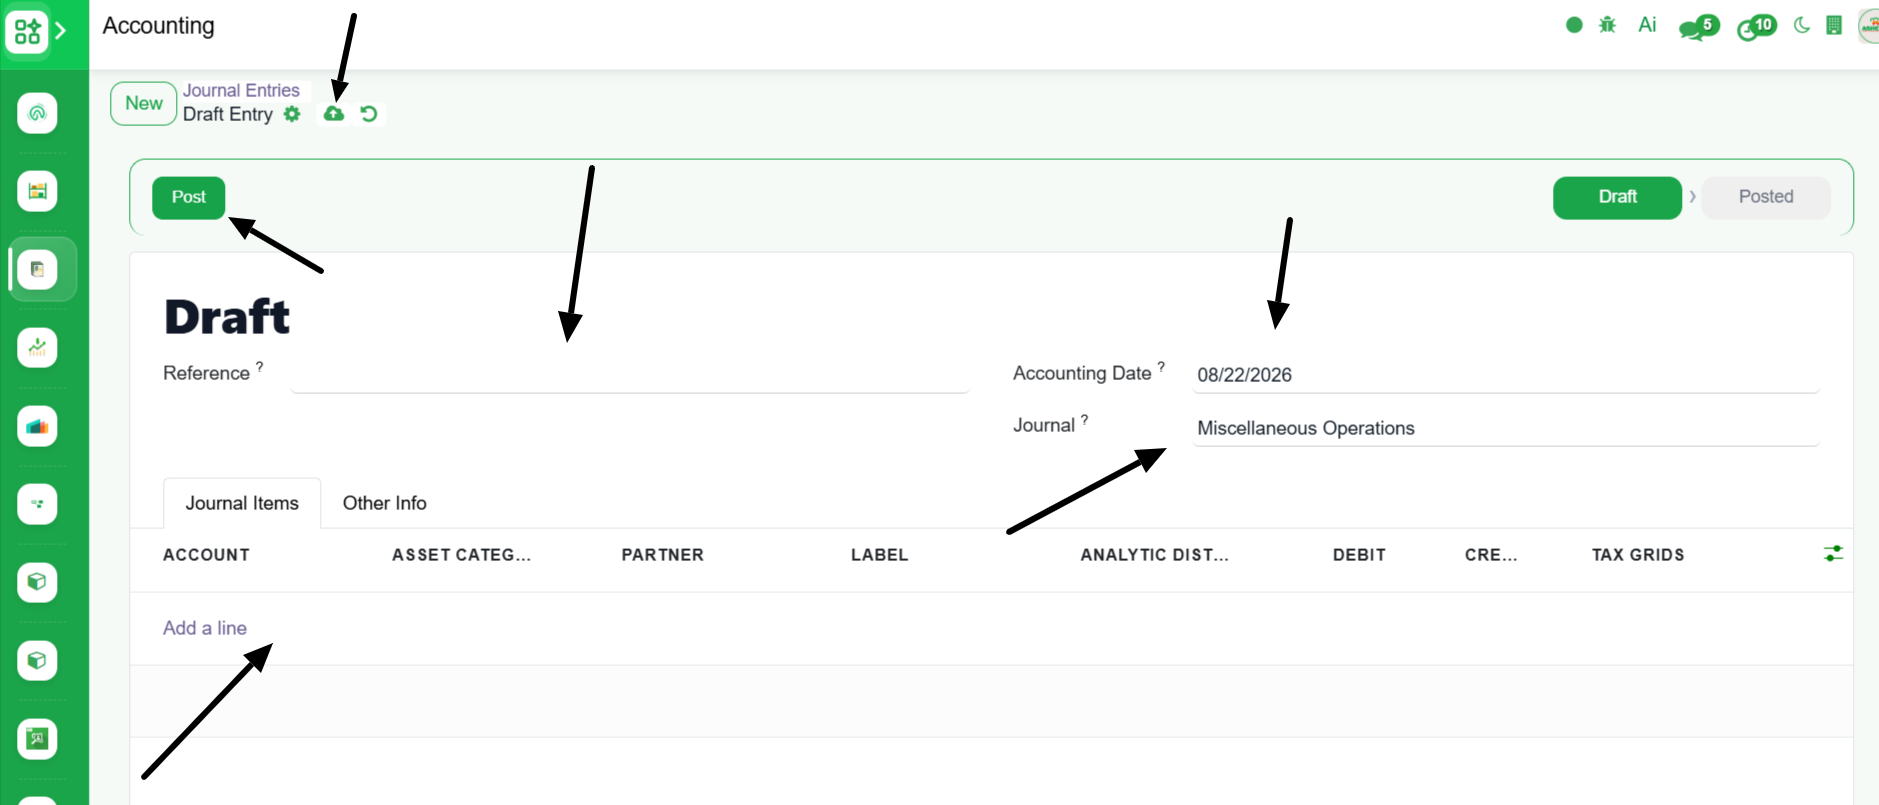The height and width of the screenshot is (805, 1879).
Task: Open the Ai assistant in the top bar
Action: [x=1647, y=25]
